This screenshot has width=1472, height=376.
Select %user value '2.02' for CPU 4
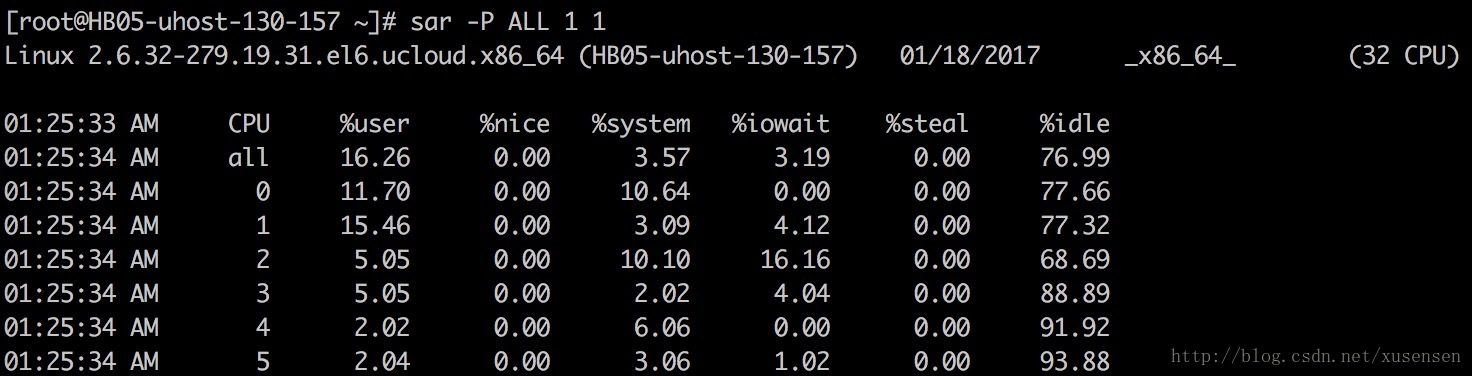[382, 328]
